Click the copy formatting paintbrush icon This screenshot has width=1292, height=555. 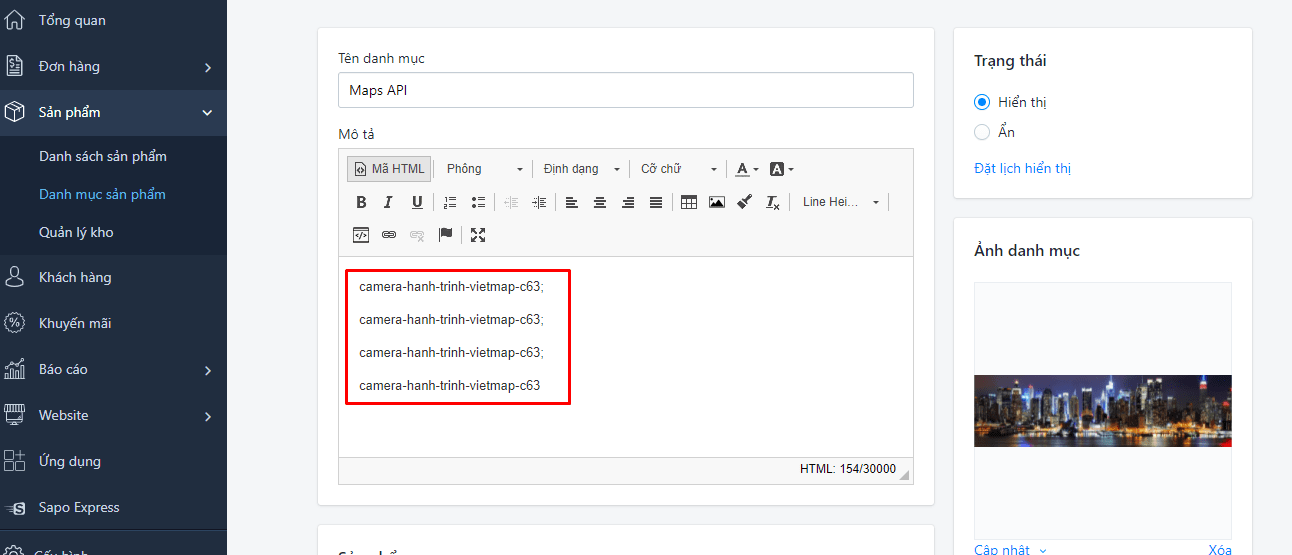tap(744, 202)
